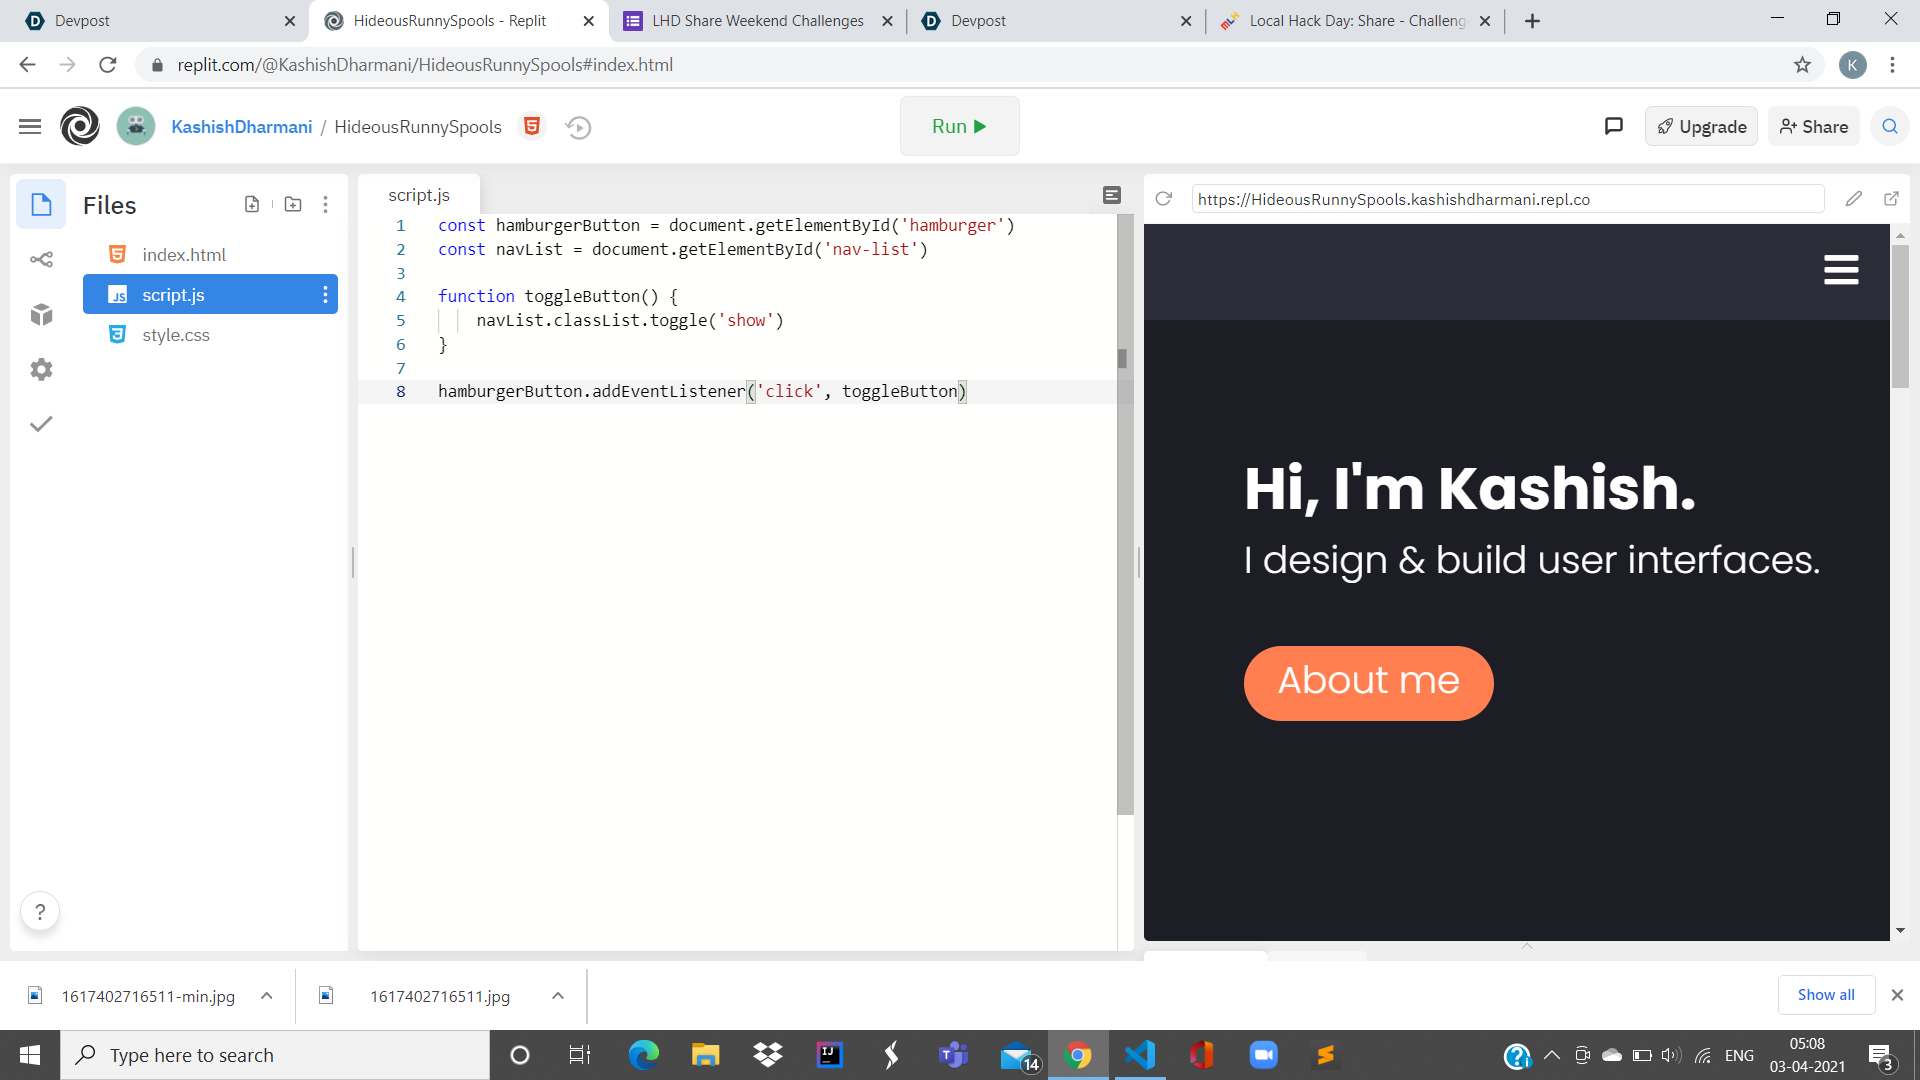Screen dimensions: 1920x1080
Task: Expand options for 1617402716511-min.jpg download
Action: pos(267,996)
